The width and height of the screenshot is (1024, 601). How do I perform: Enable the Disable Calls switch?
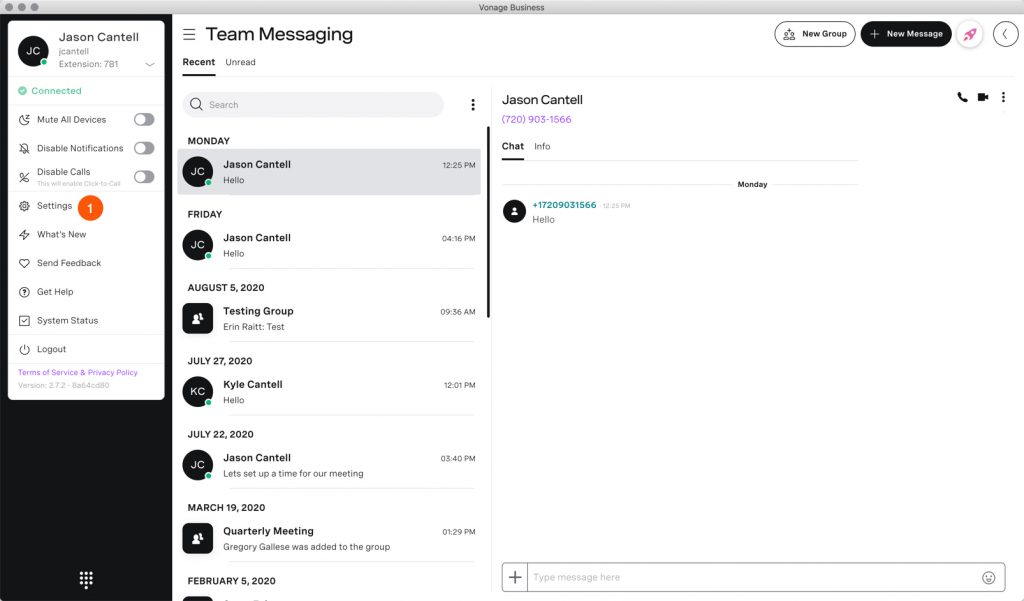pyautogui.click(x=144, y=177)
